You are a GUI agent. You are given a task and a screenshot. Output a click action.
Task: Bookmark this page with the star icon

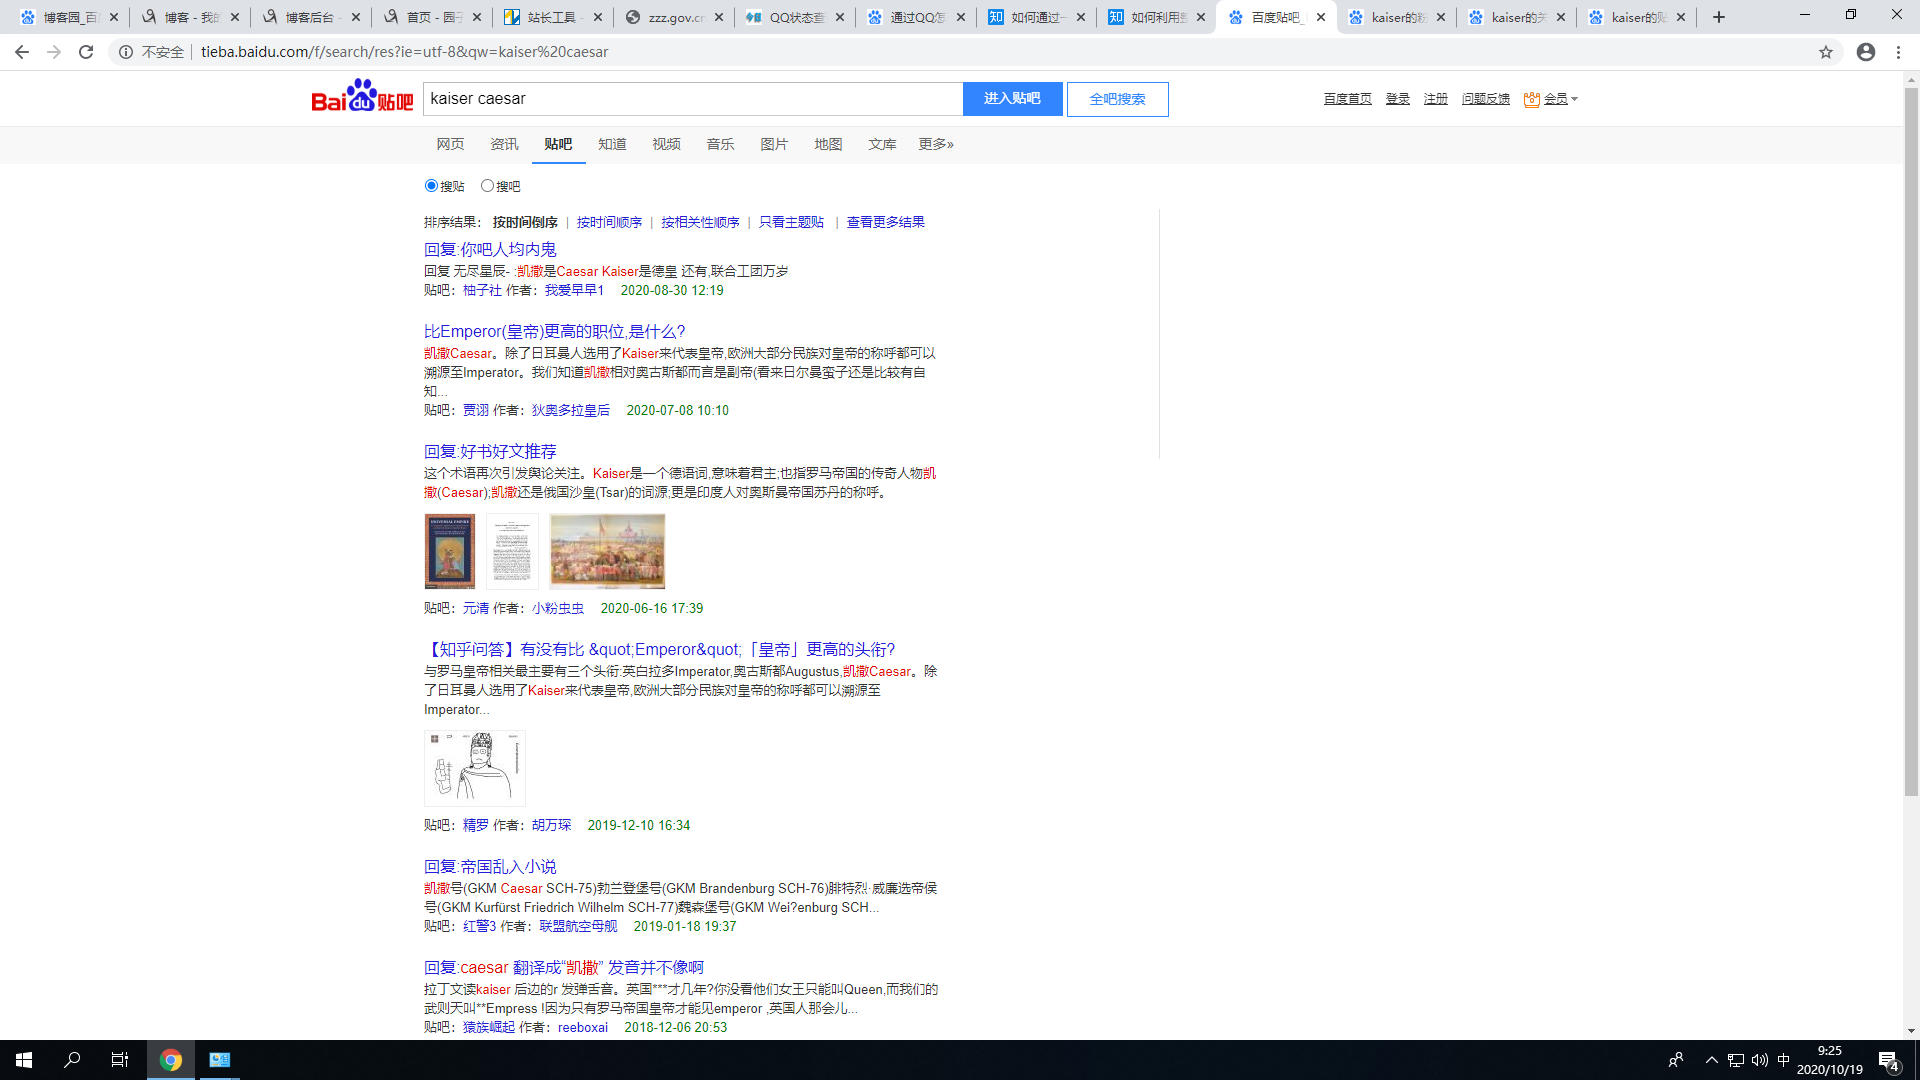1826,52
